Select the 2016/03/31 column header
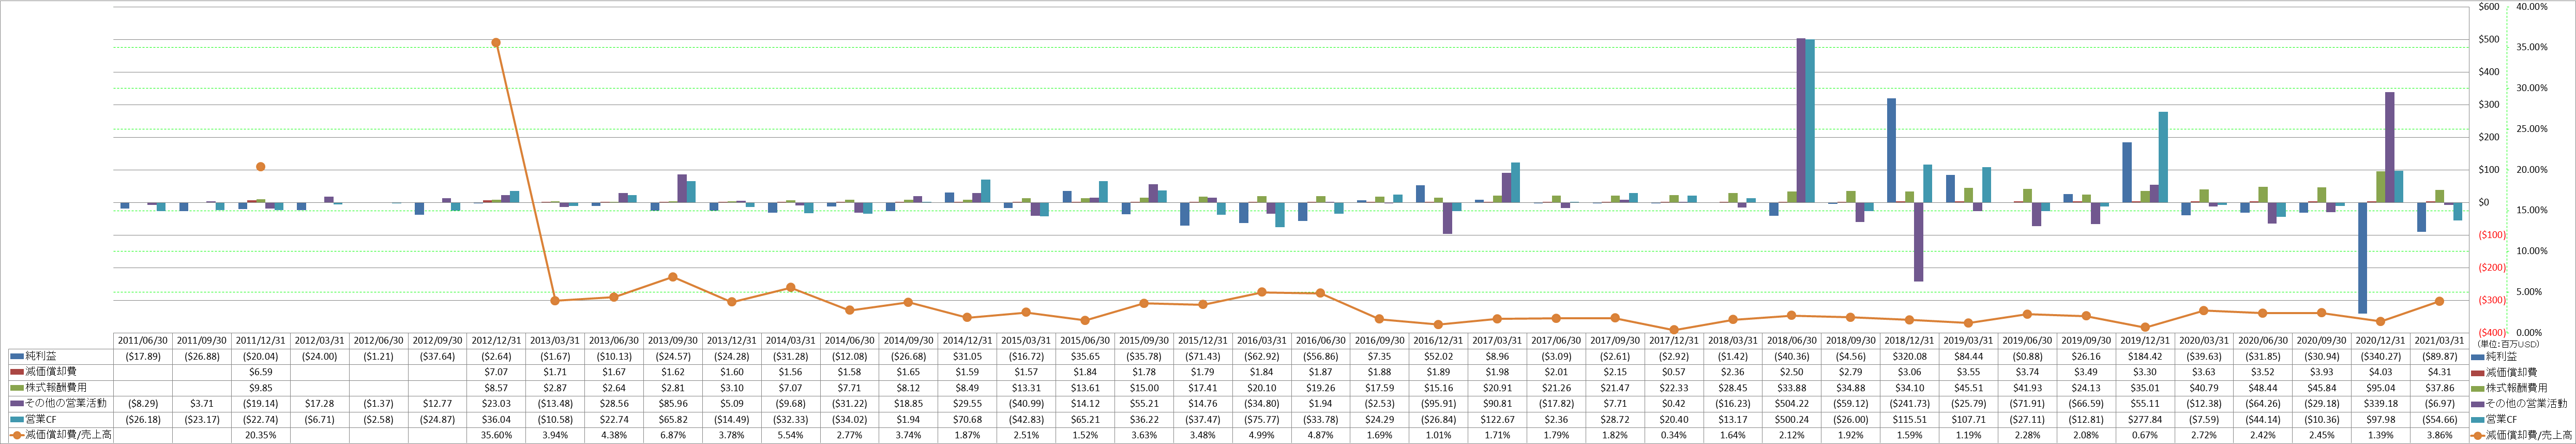Screen dimensions: 2576x444 point(1261,341)
